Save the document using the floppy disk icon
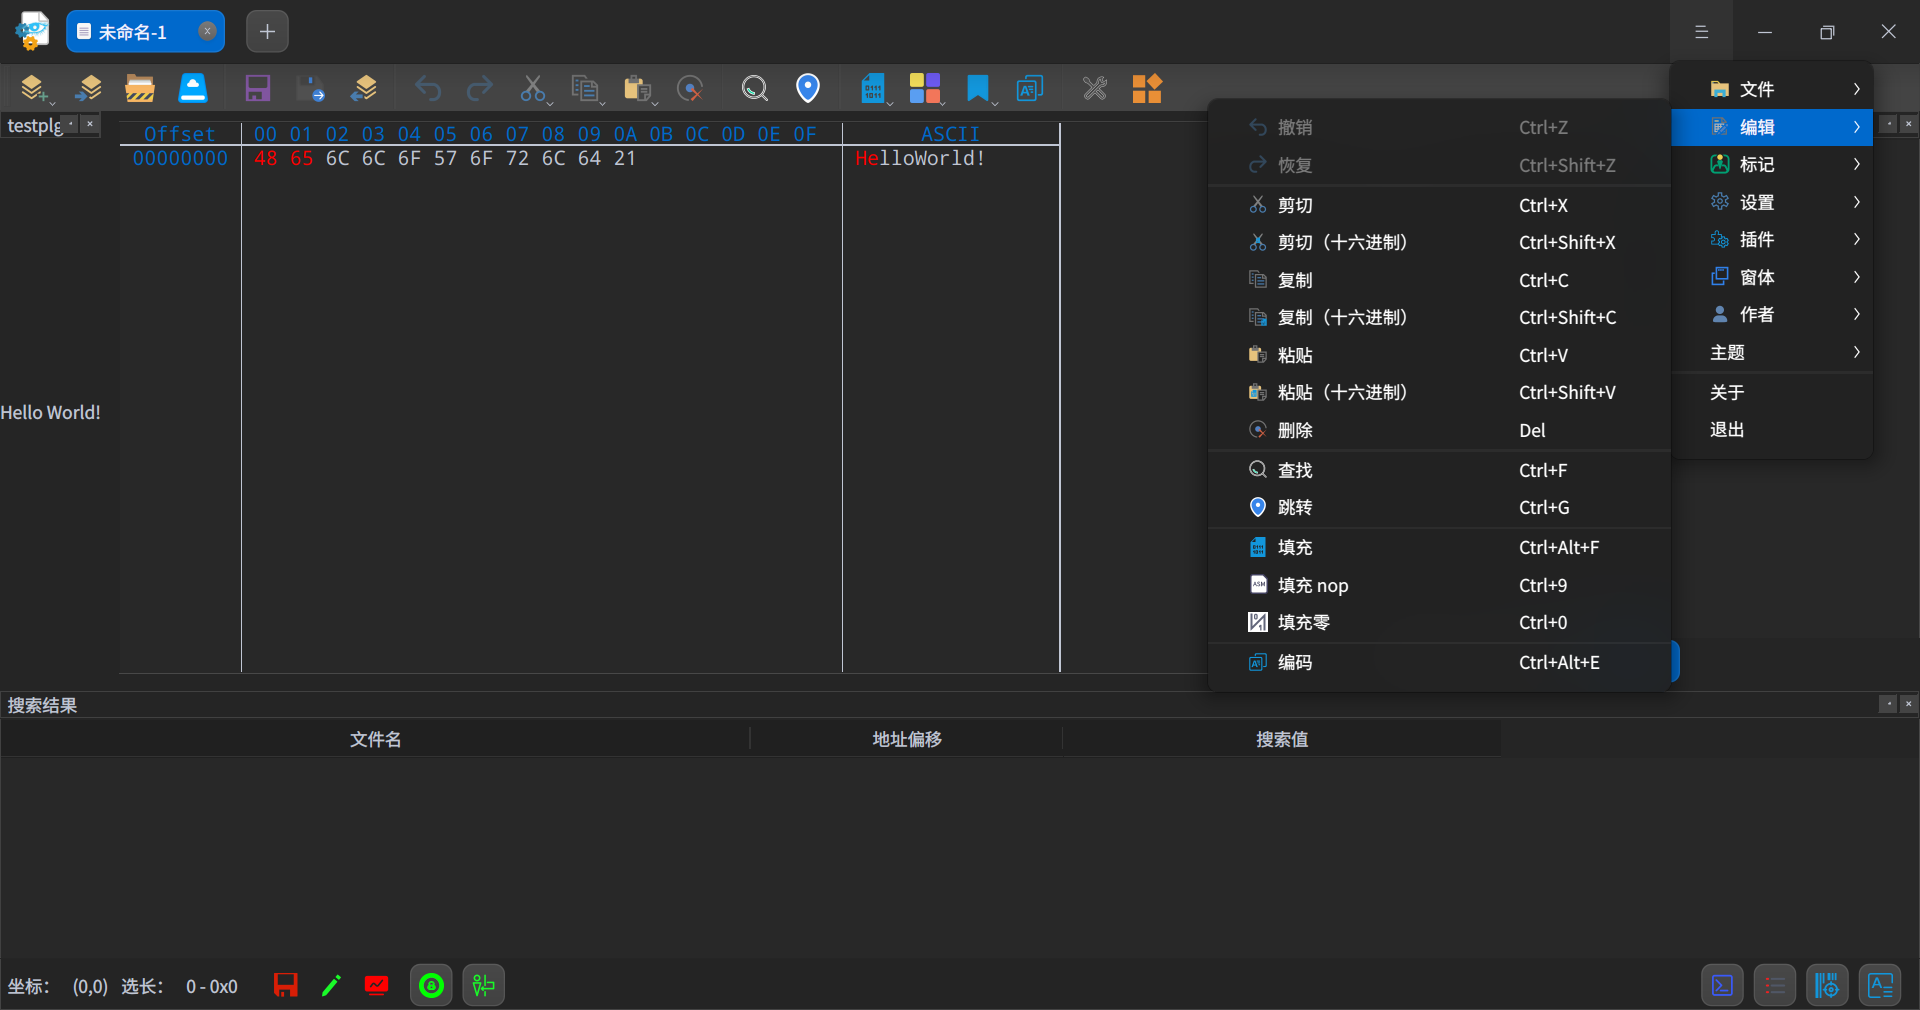Image resolution: width=1920 pixels, height=1010 pixels. [257, 88]
